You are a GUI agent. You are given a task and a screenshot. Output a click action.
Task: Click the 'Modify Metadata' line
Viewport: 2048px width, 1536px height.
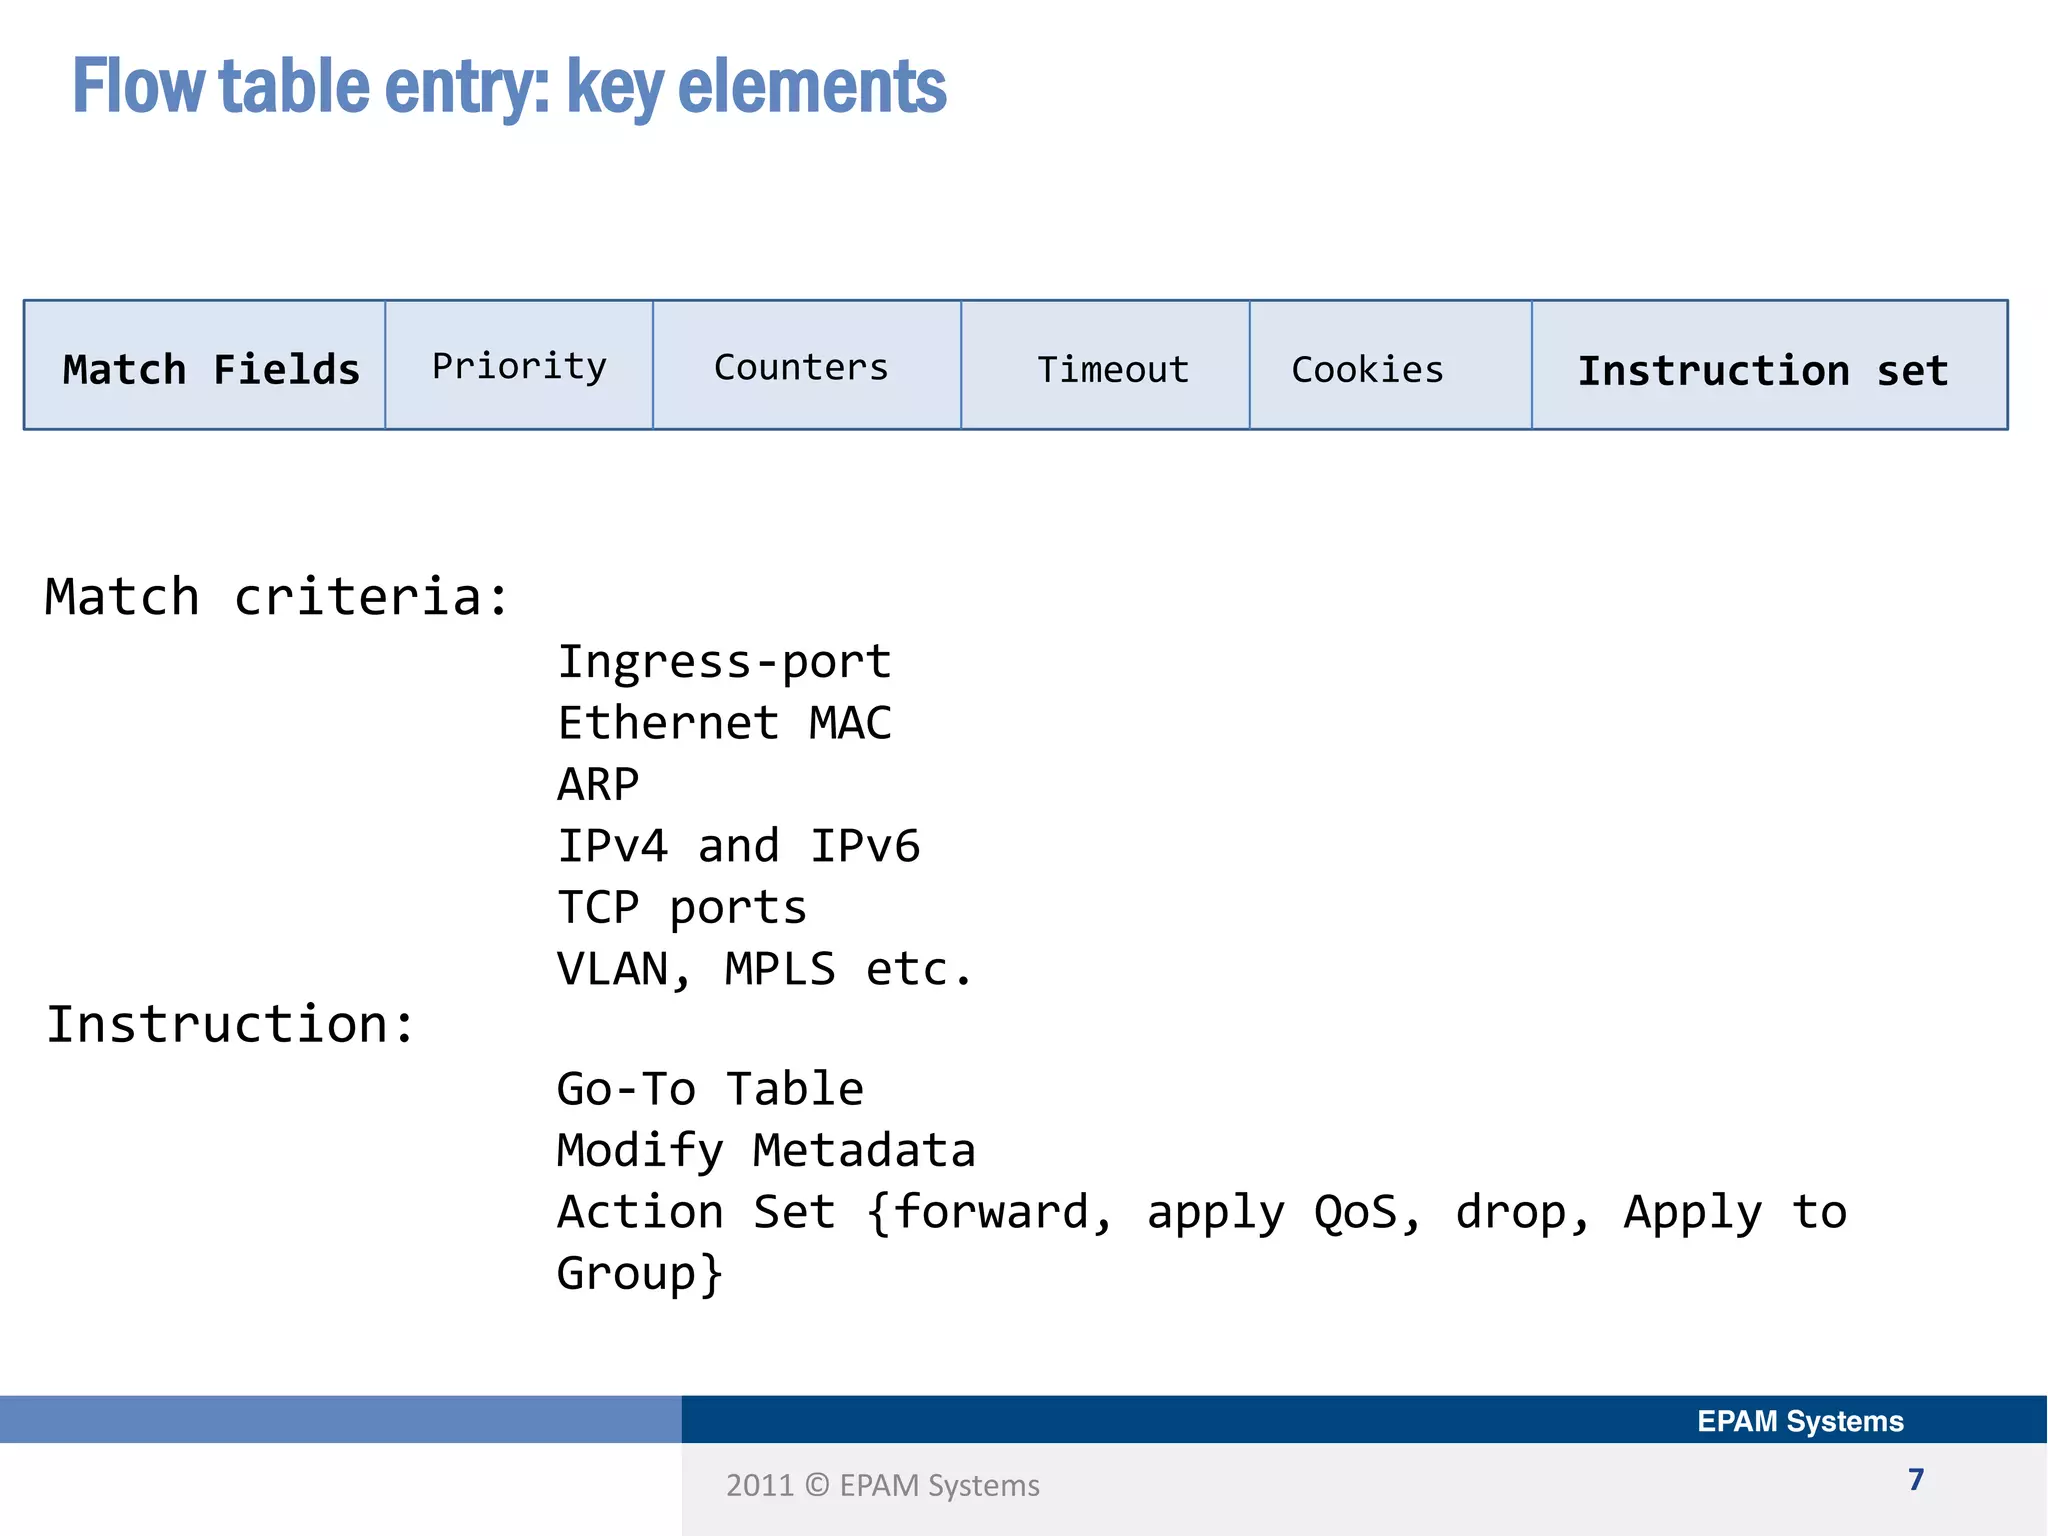coord(766,1151)
